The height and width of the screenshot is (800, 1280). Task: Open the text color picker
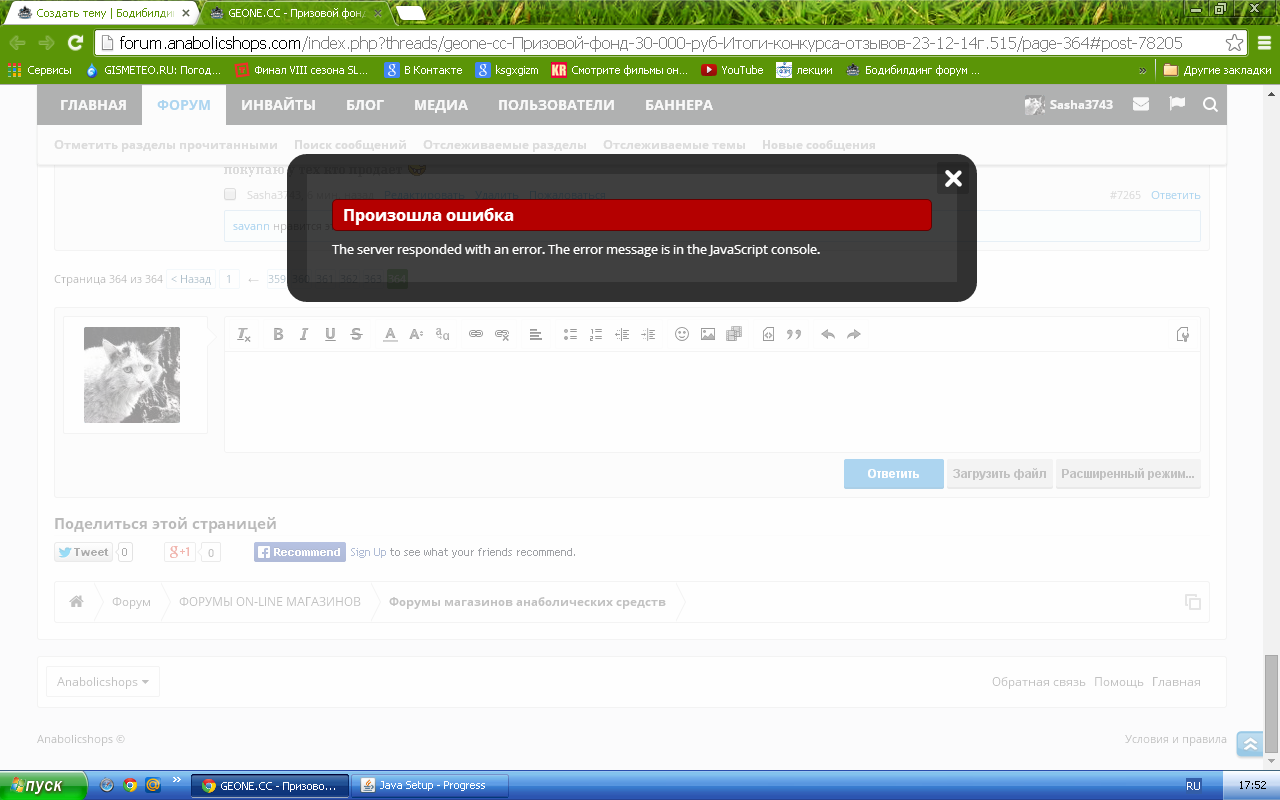pyautogui.click(x=390, y=335)
